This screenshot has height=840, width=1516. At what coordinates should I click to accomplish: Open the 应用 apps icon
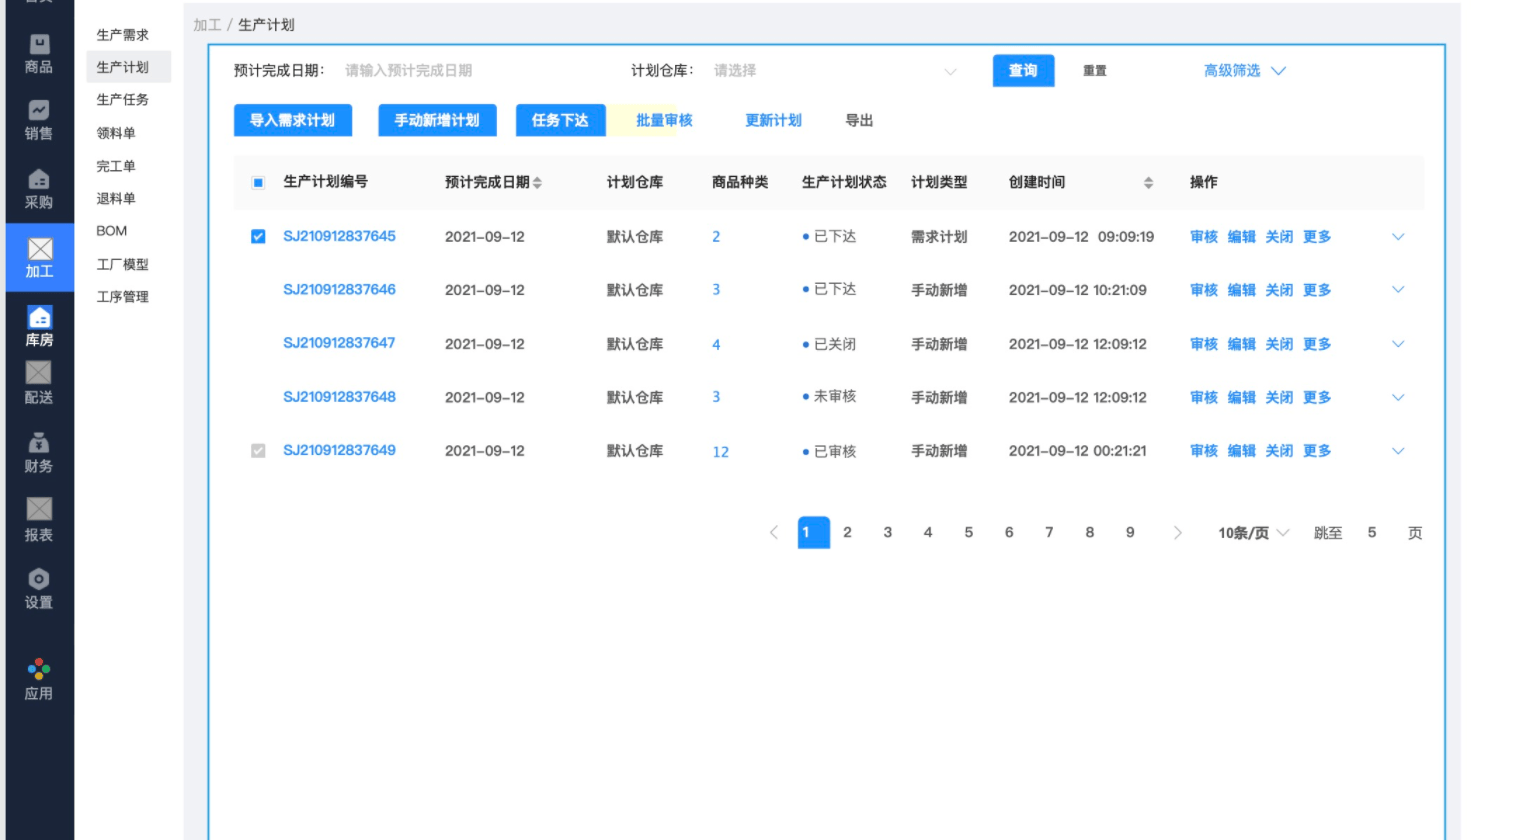[39, 680]
